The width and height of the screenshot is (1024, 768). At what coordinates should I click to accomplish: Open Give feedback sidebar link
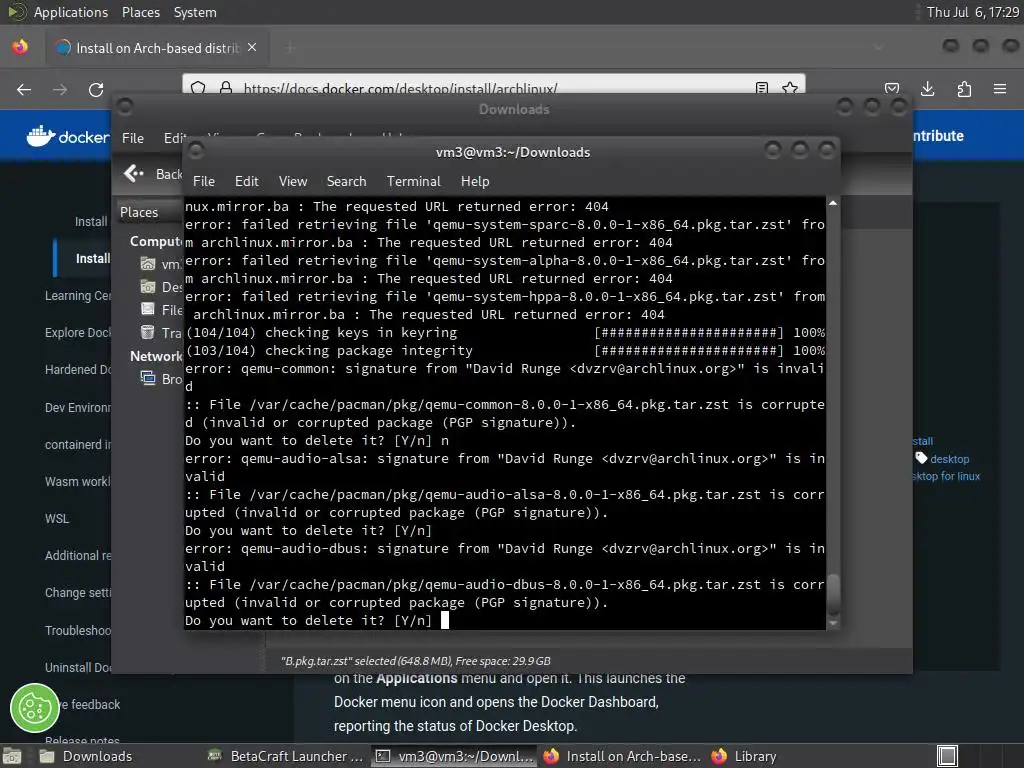pyautogui.click(x=90, y=705)
